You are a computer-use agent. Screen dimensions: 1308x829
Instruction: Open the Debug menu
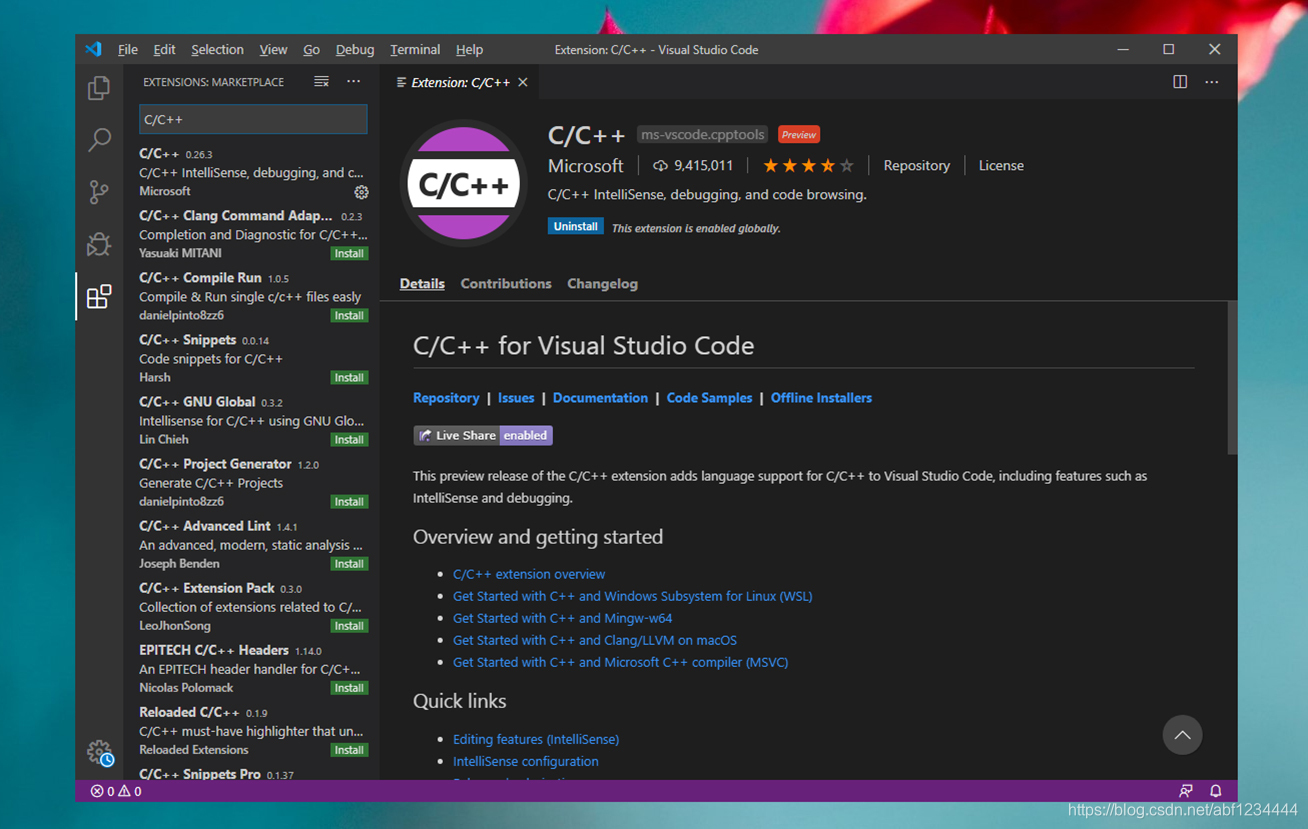(x=354, y=49)
